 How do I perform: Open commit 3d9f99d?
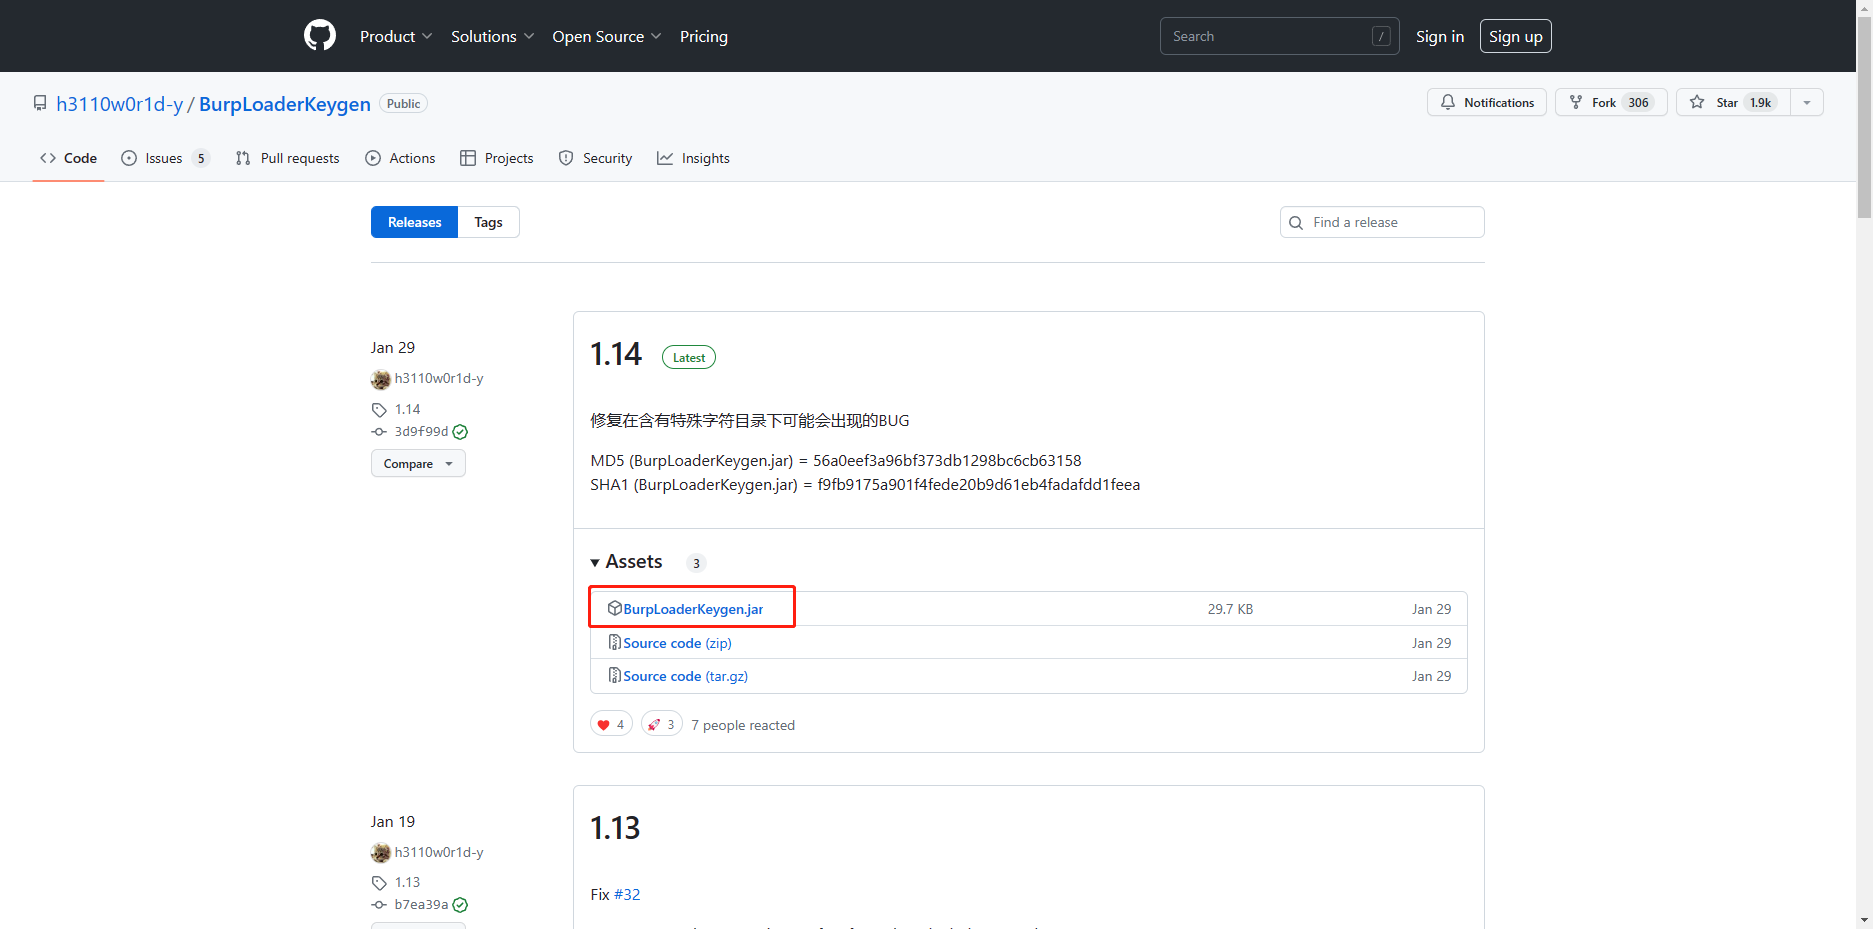[x=421, y=431]
